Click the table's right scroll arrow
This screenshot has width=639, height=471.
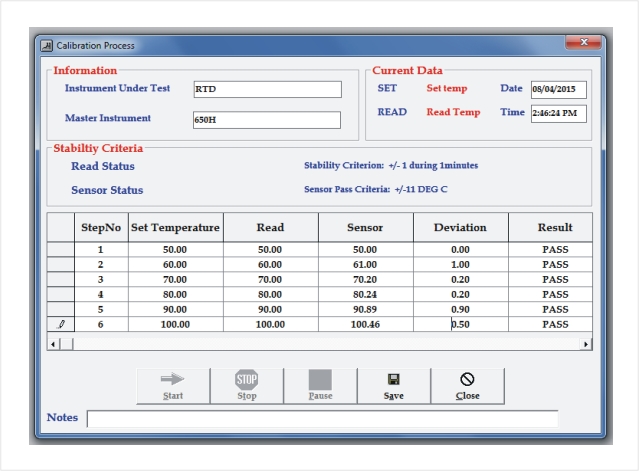point(586,344)
